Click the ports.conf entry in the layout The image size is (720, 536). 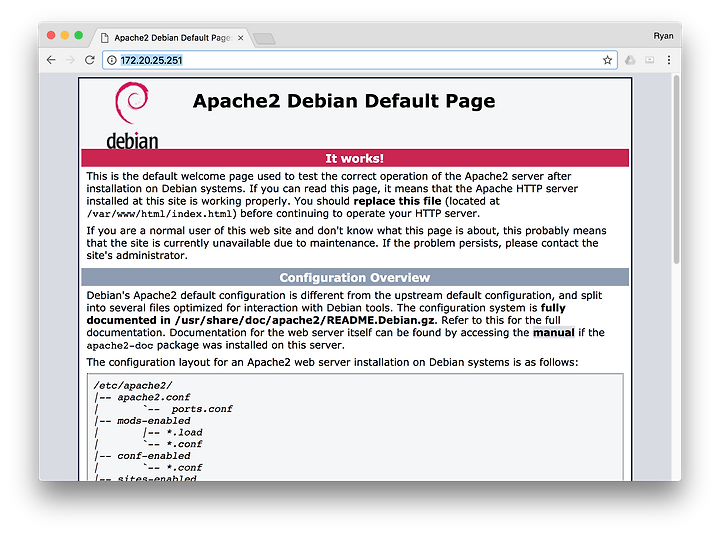tap(202, 409)
